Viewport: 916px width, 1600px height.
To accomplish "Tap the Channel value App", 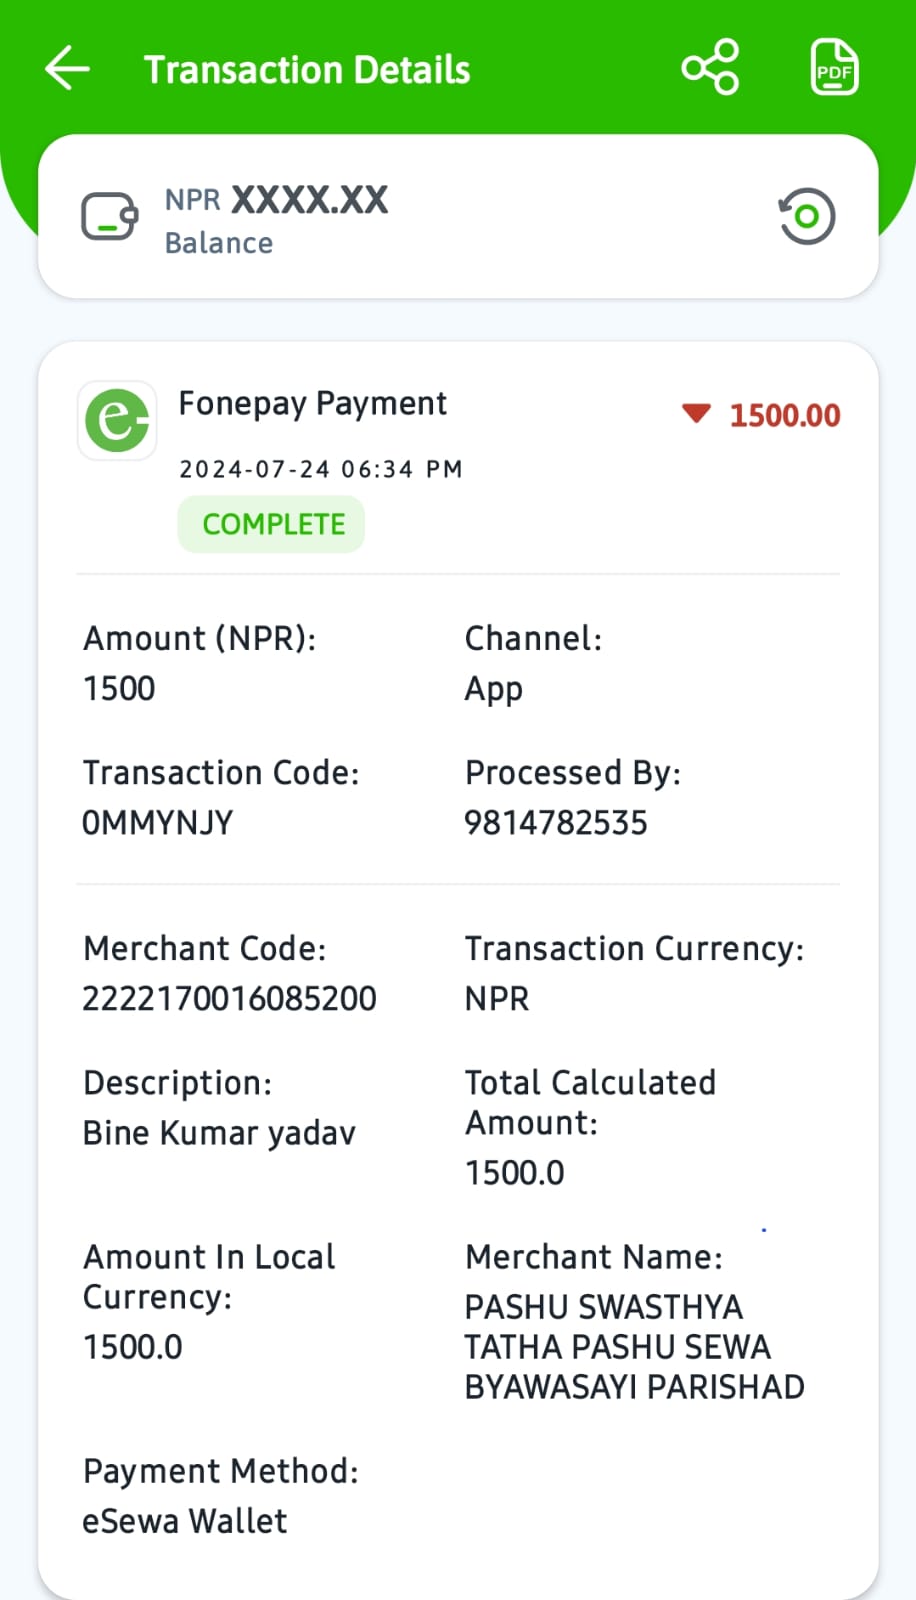I will (494, 690).
